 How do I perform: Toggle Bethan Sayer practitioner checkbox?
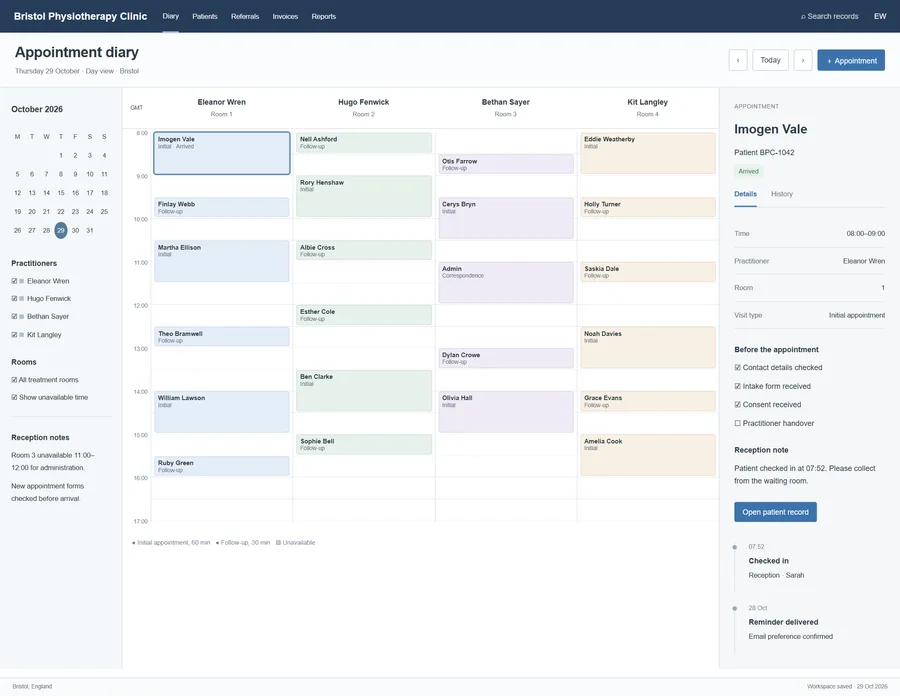(x=14, y=316)
